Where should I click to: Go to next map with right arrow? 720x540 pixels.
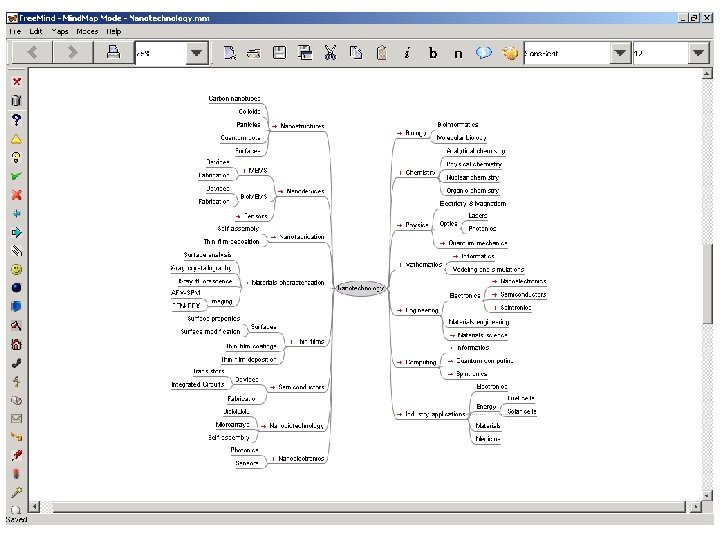(x=73, y=53)
